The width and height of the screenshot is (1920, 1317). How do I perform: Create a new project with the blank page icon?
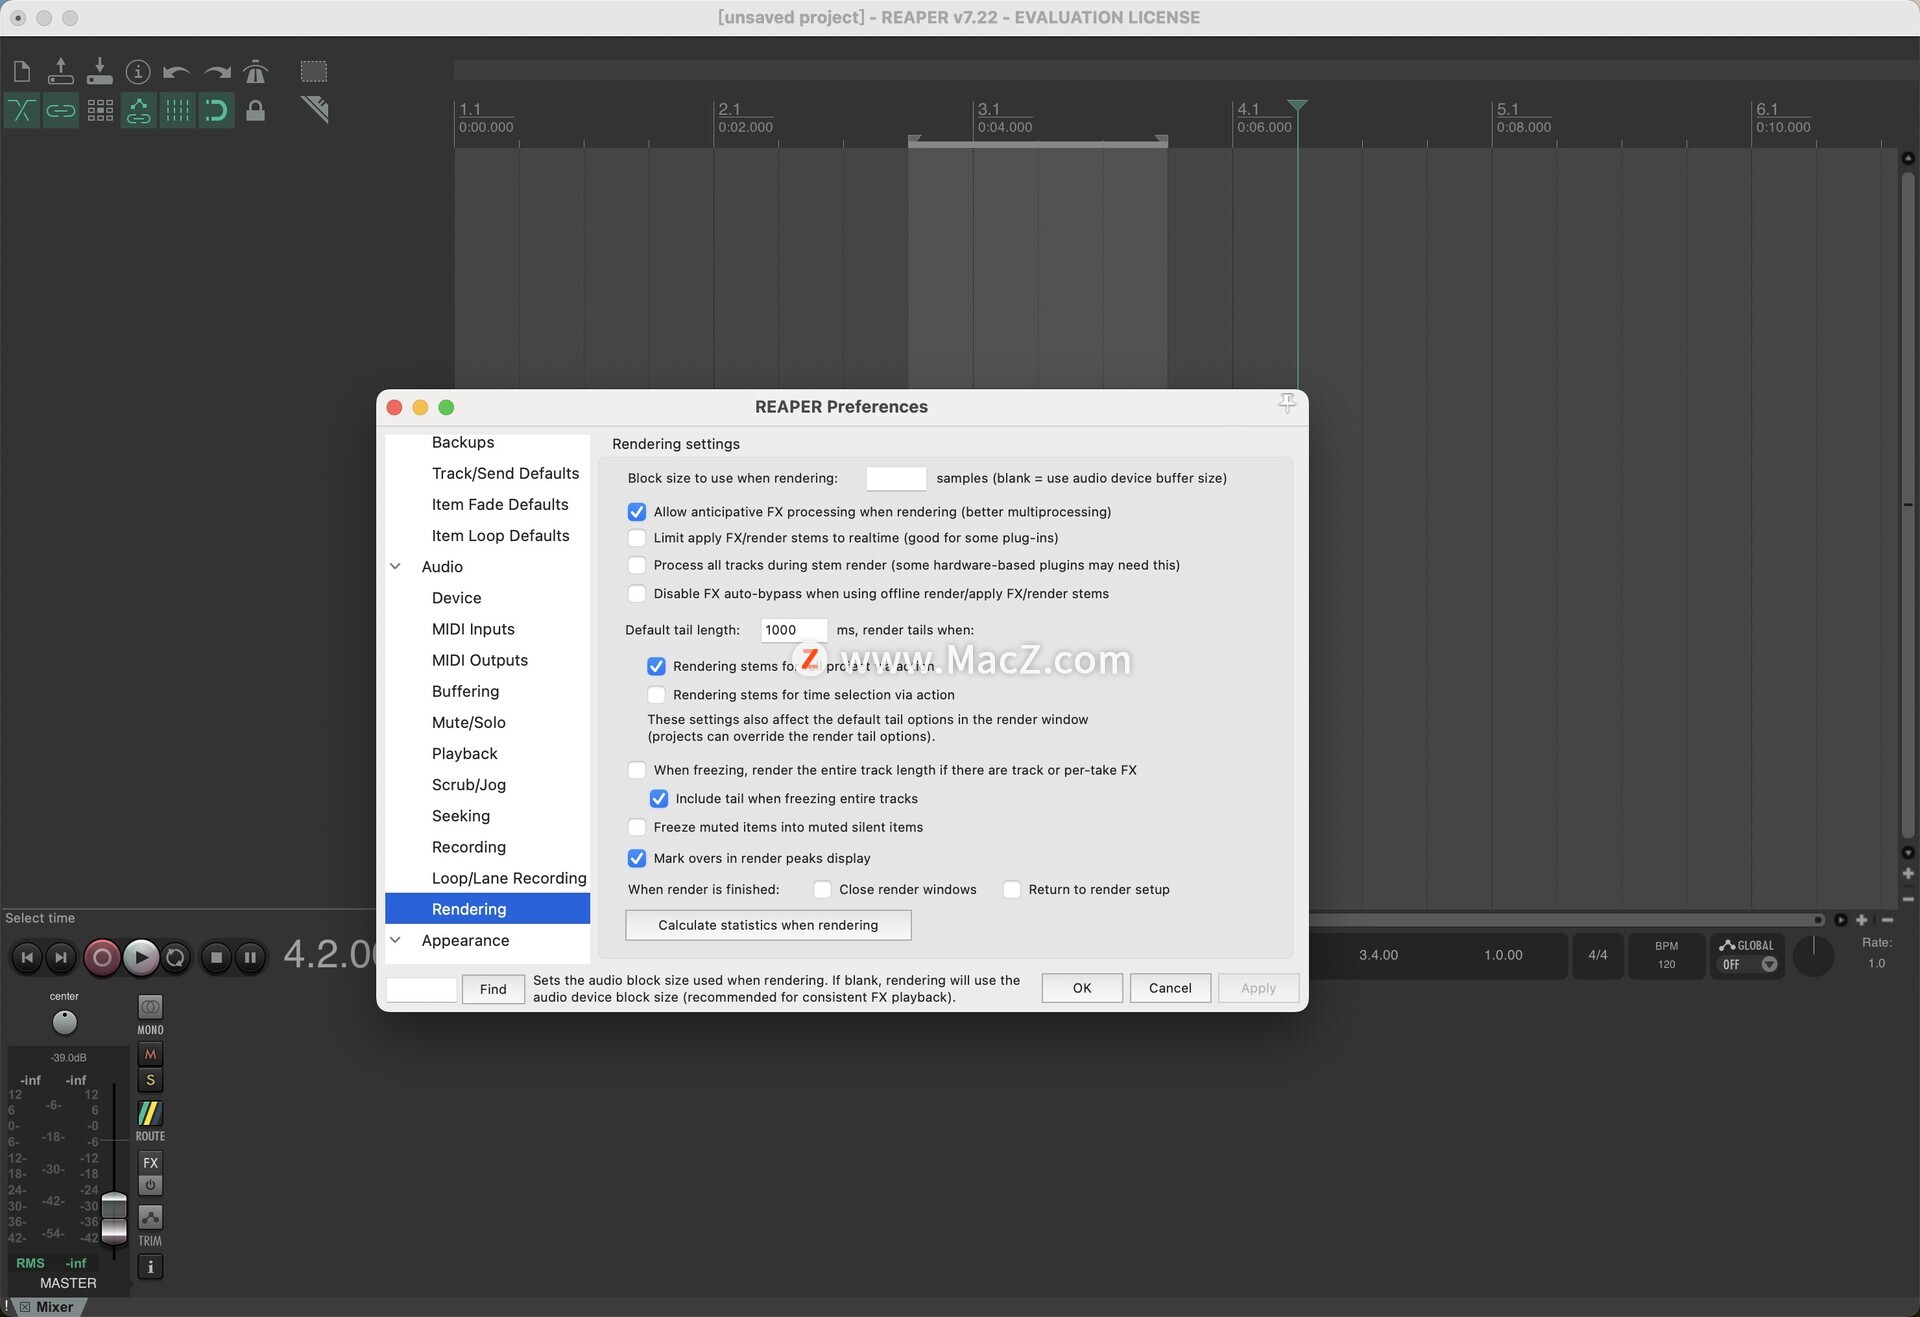(x=22, y=71)
